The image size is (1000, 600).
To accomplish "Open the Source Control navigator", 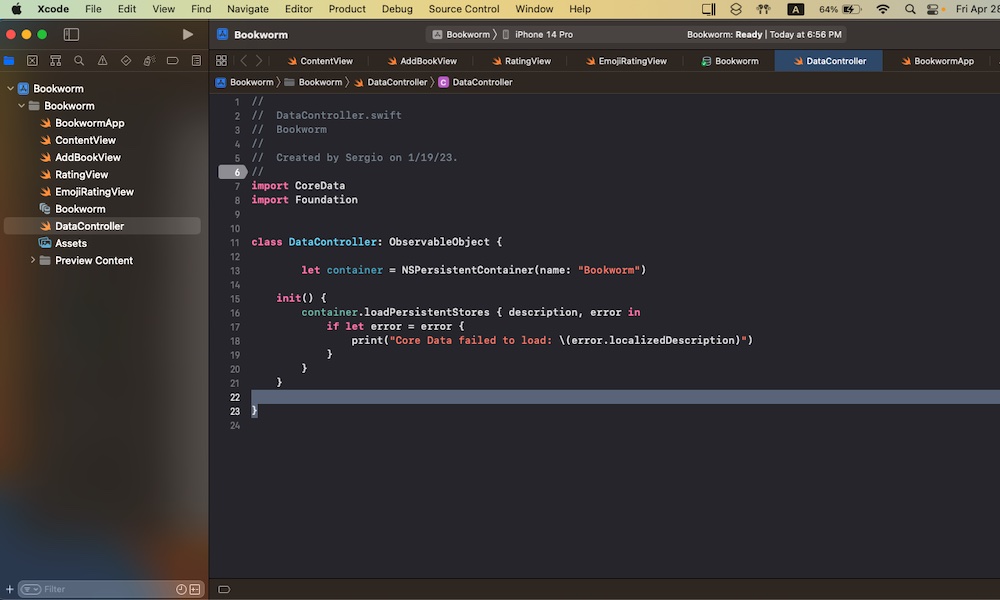I will (32, 61).
